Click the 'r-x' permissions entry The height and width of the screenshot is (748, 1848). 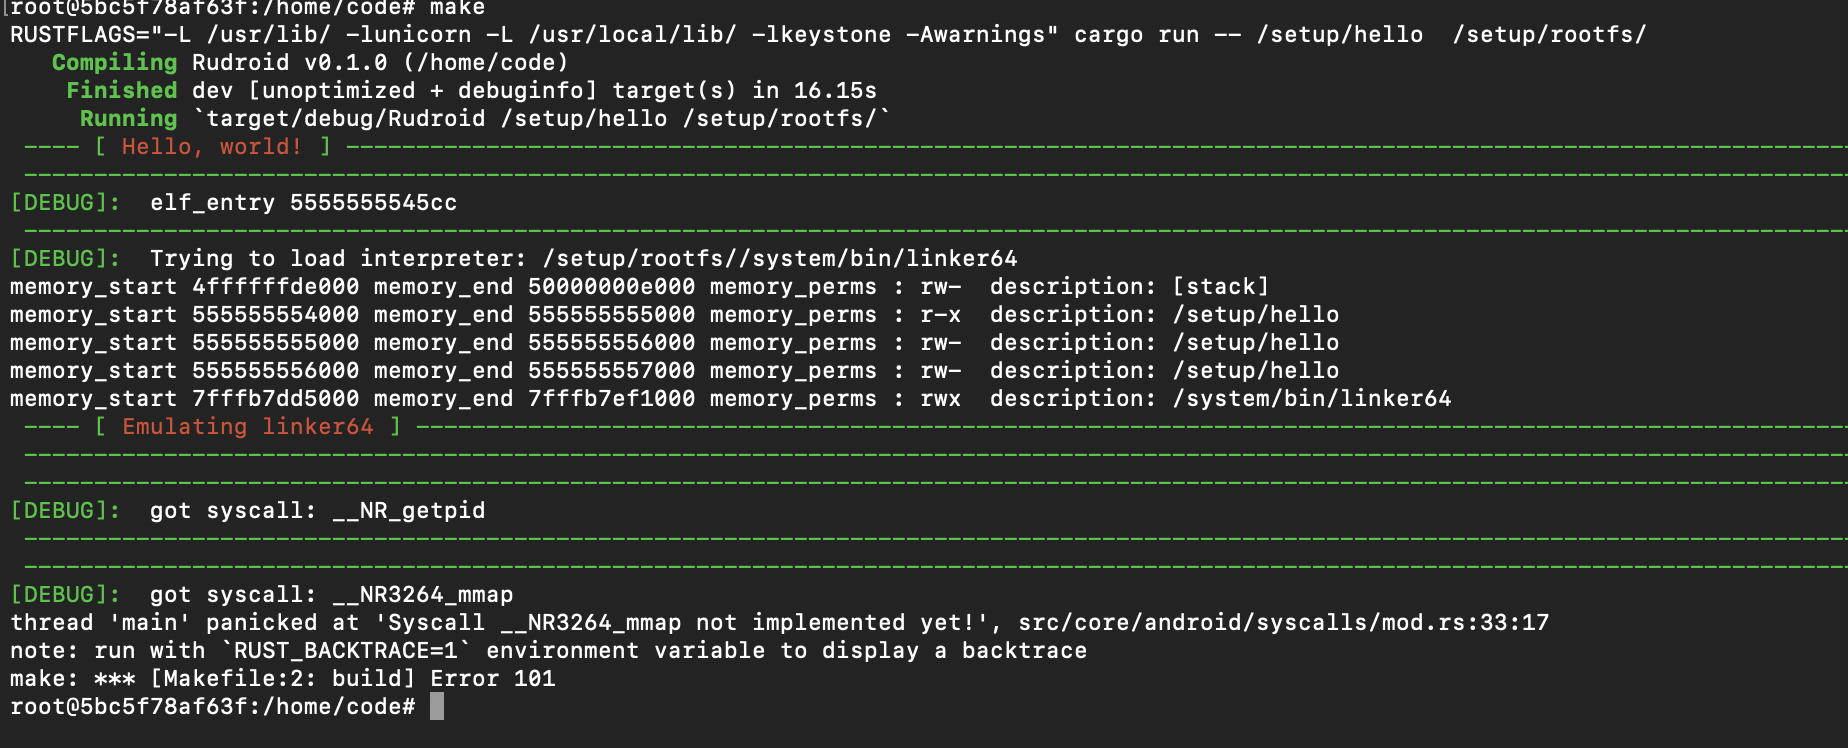coord(941,314)
